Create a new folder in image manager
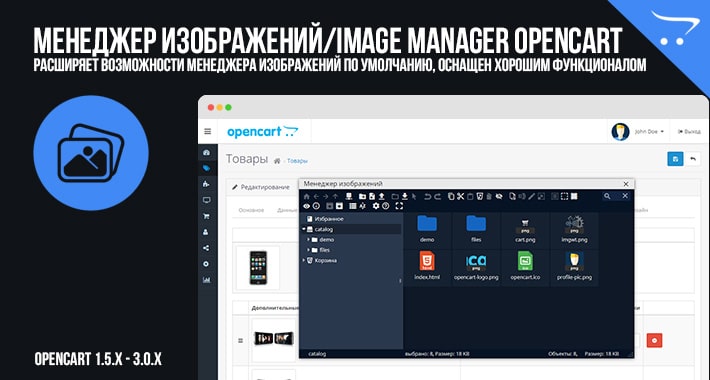Image resolution: width=710 pixels, height=380 pixels. pyautogui.click(x=362, y=196)
